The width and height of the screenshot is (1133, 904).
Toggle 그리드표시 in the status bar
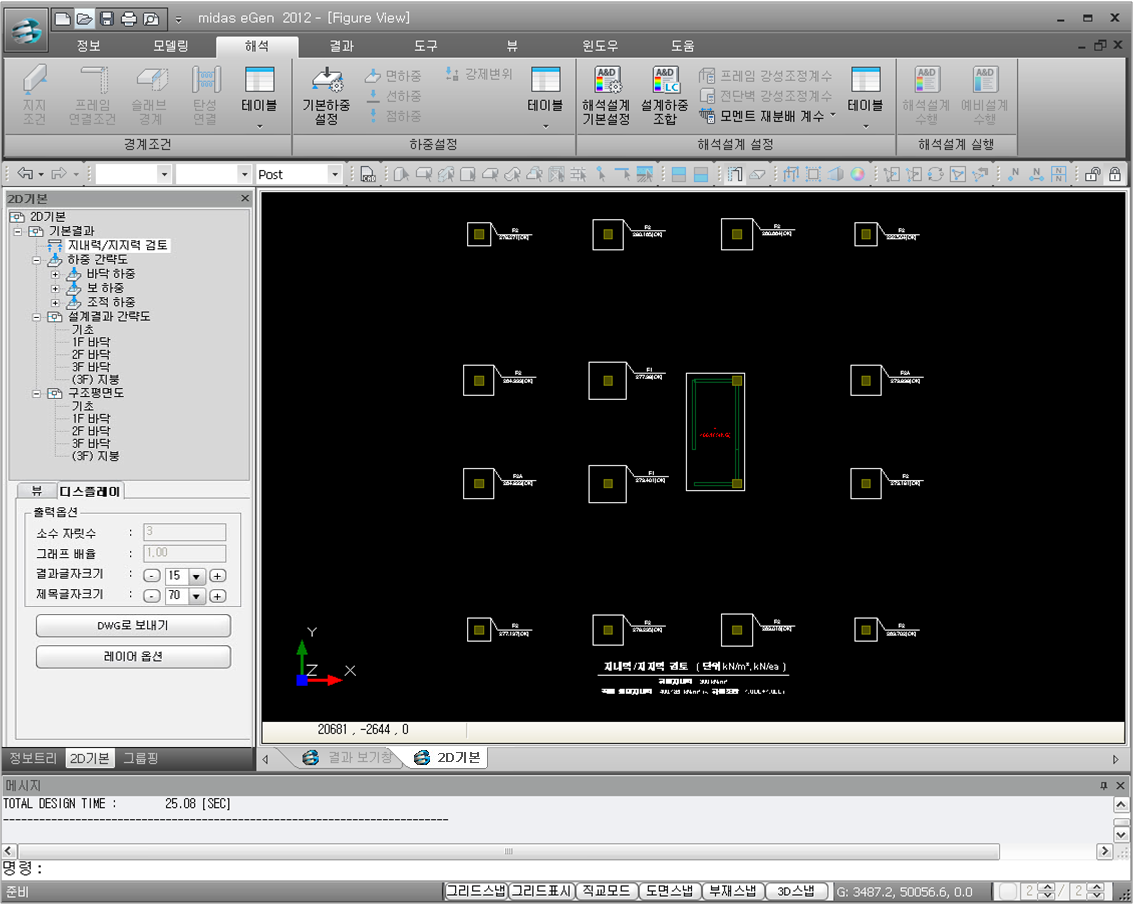click(541, 892)
